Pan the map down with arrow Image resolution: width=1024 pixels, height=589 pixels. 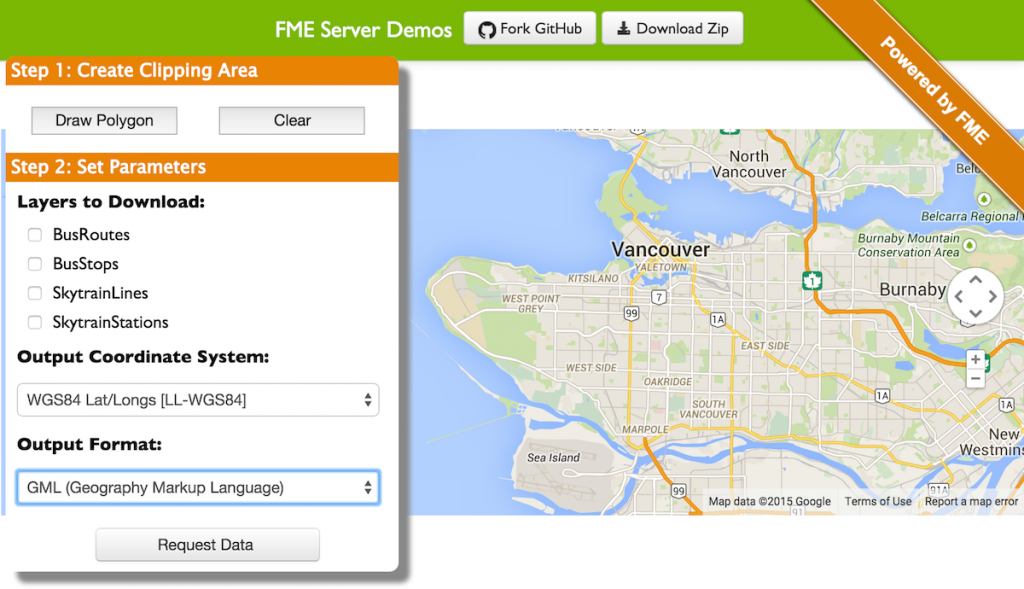click(976, 313)
